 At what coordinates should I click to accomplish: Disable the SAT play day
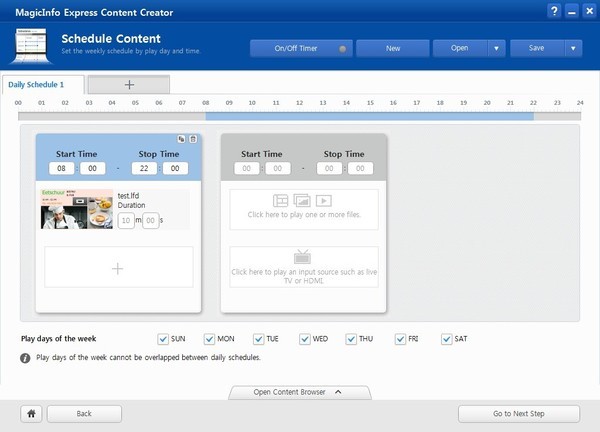(x=446, y=339)
